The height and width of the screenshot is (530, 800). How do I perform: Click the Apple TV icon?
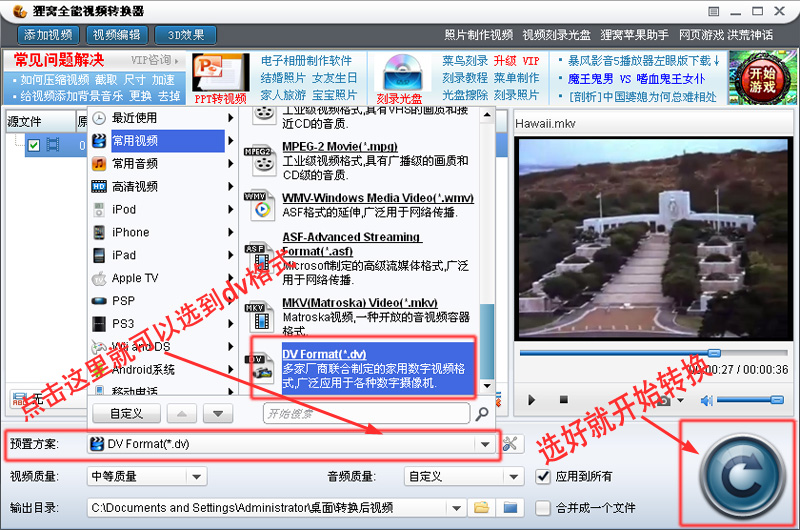(x=99, y=279)
